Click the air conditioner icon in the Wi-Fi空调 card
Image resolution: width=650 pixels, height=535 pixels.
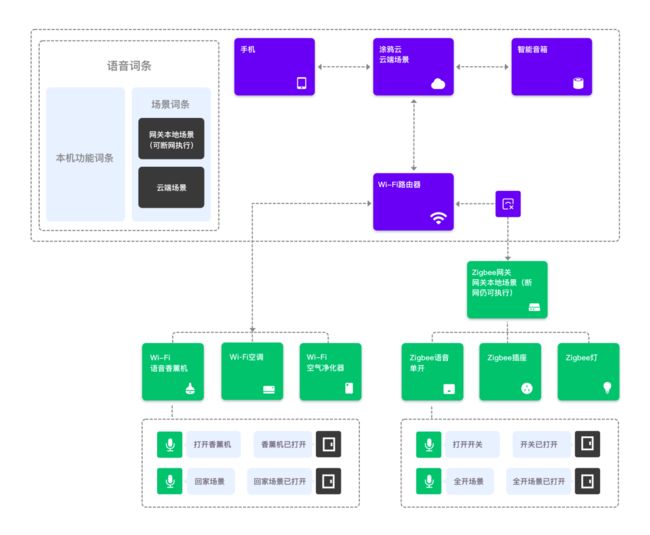(269, 390)
